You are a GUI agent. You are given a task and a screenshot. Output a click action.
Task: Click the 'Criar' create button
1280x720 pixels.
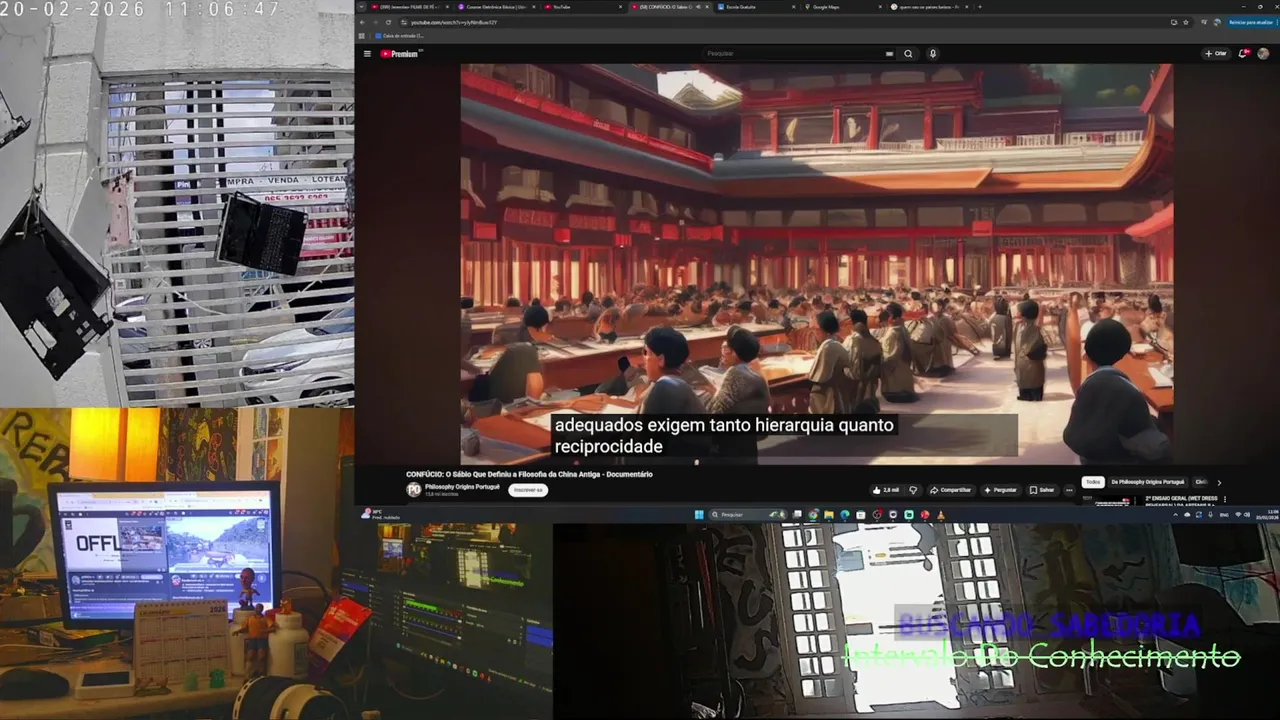(x=1216, y=54)
